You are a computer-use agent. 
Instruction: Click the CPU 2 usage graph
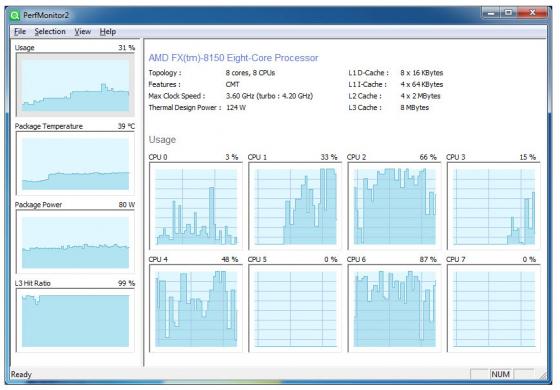click(394, 206)
